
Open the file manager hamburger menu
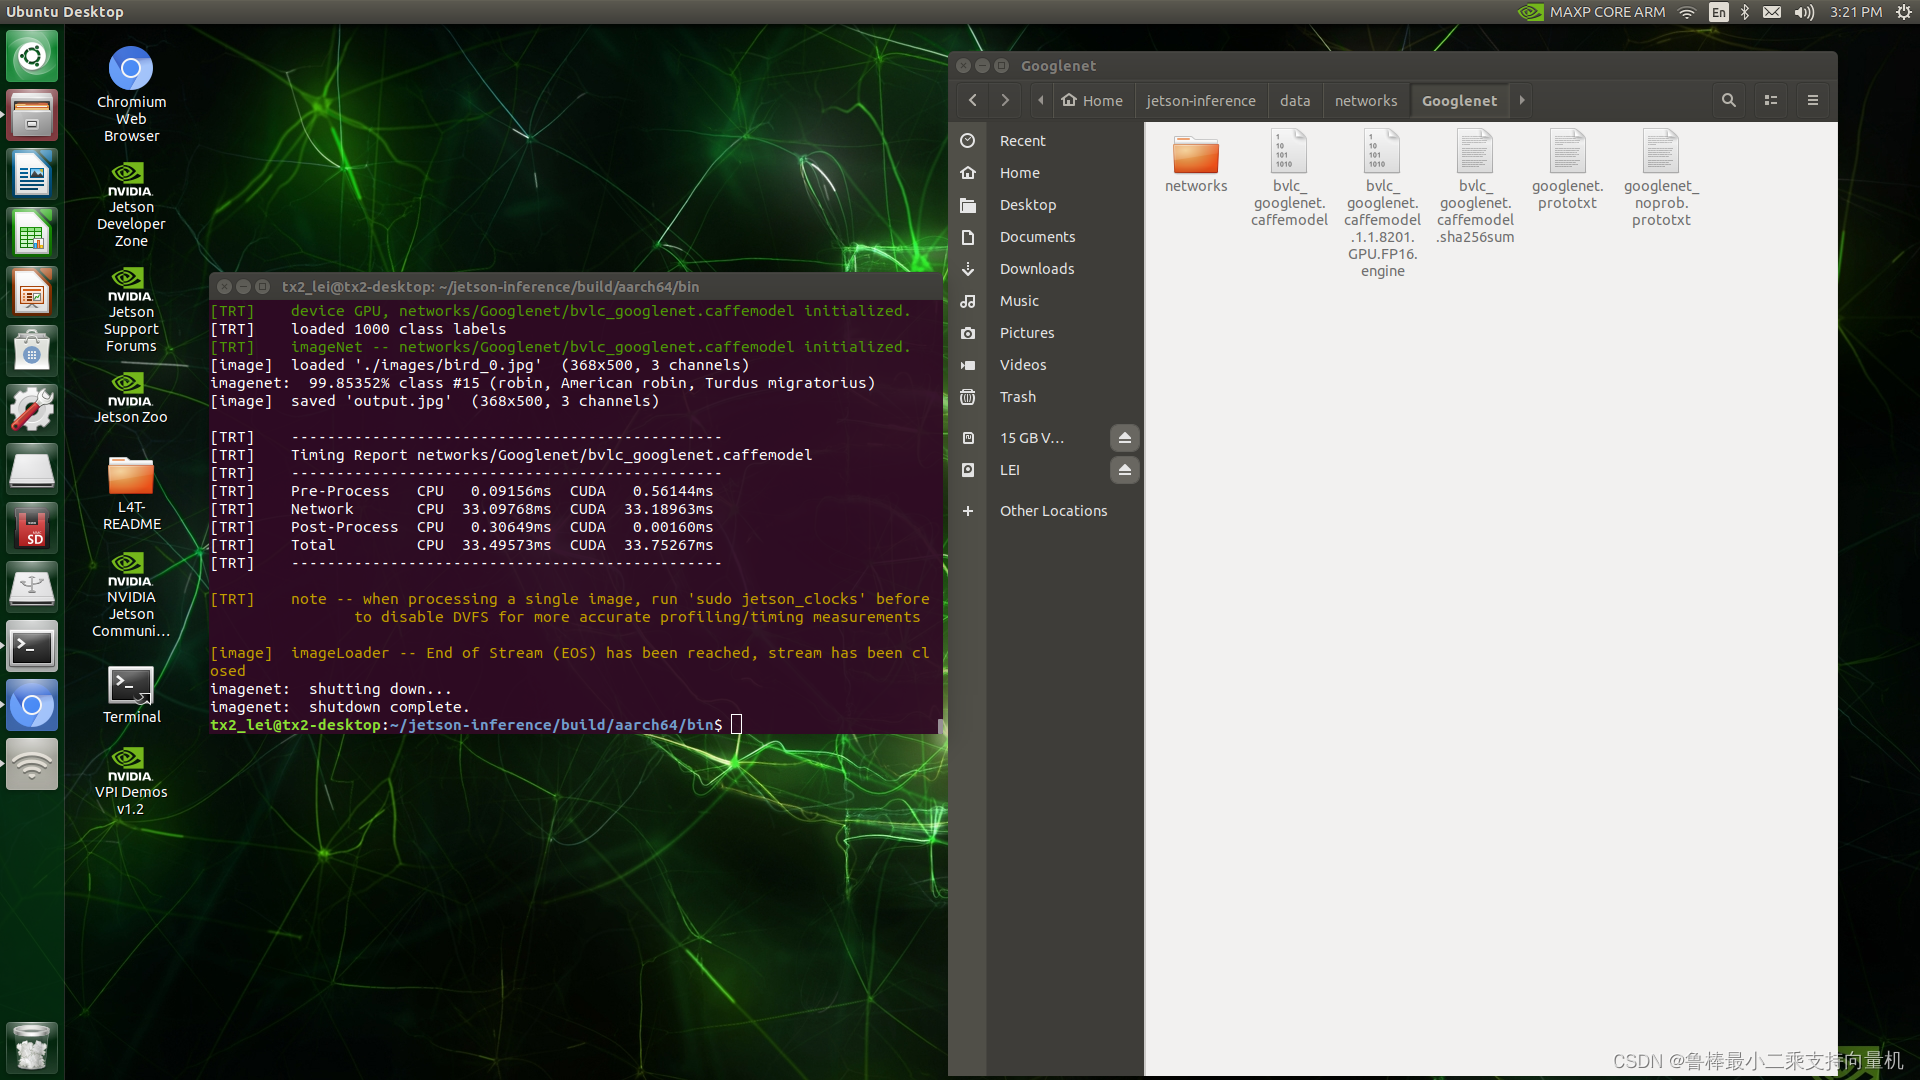[x=1812, y=100]
